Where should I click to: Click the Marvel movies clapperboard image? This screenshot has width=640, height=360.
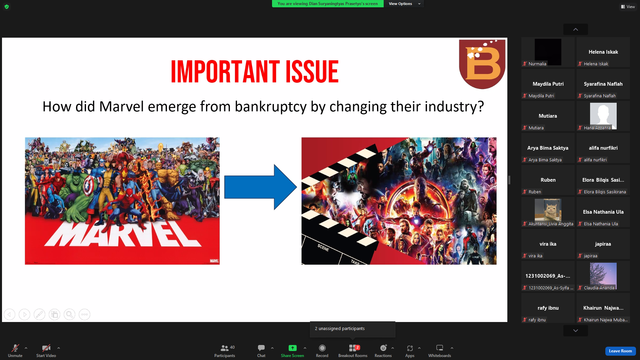399,201
